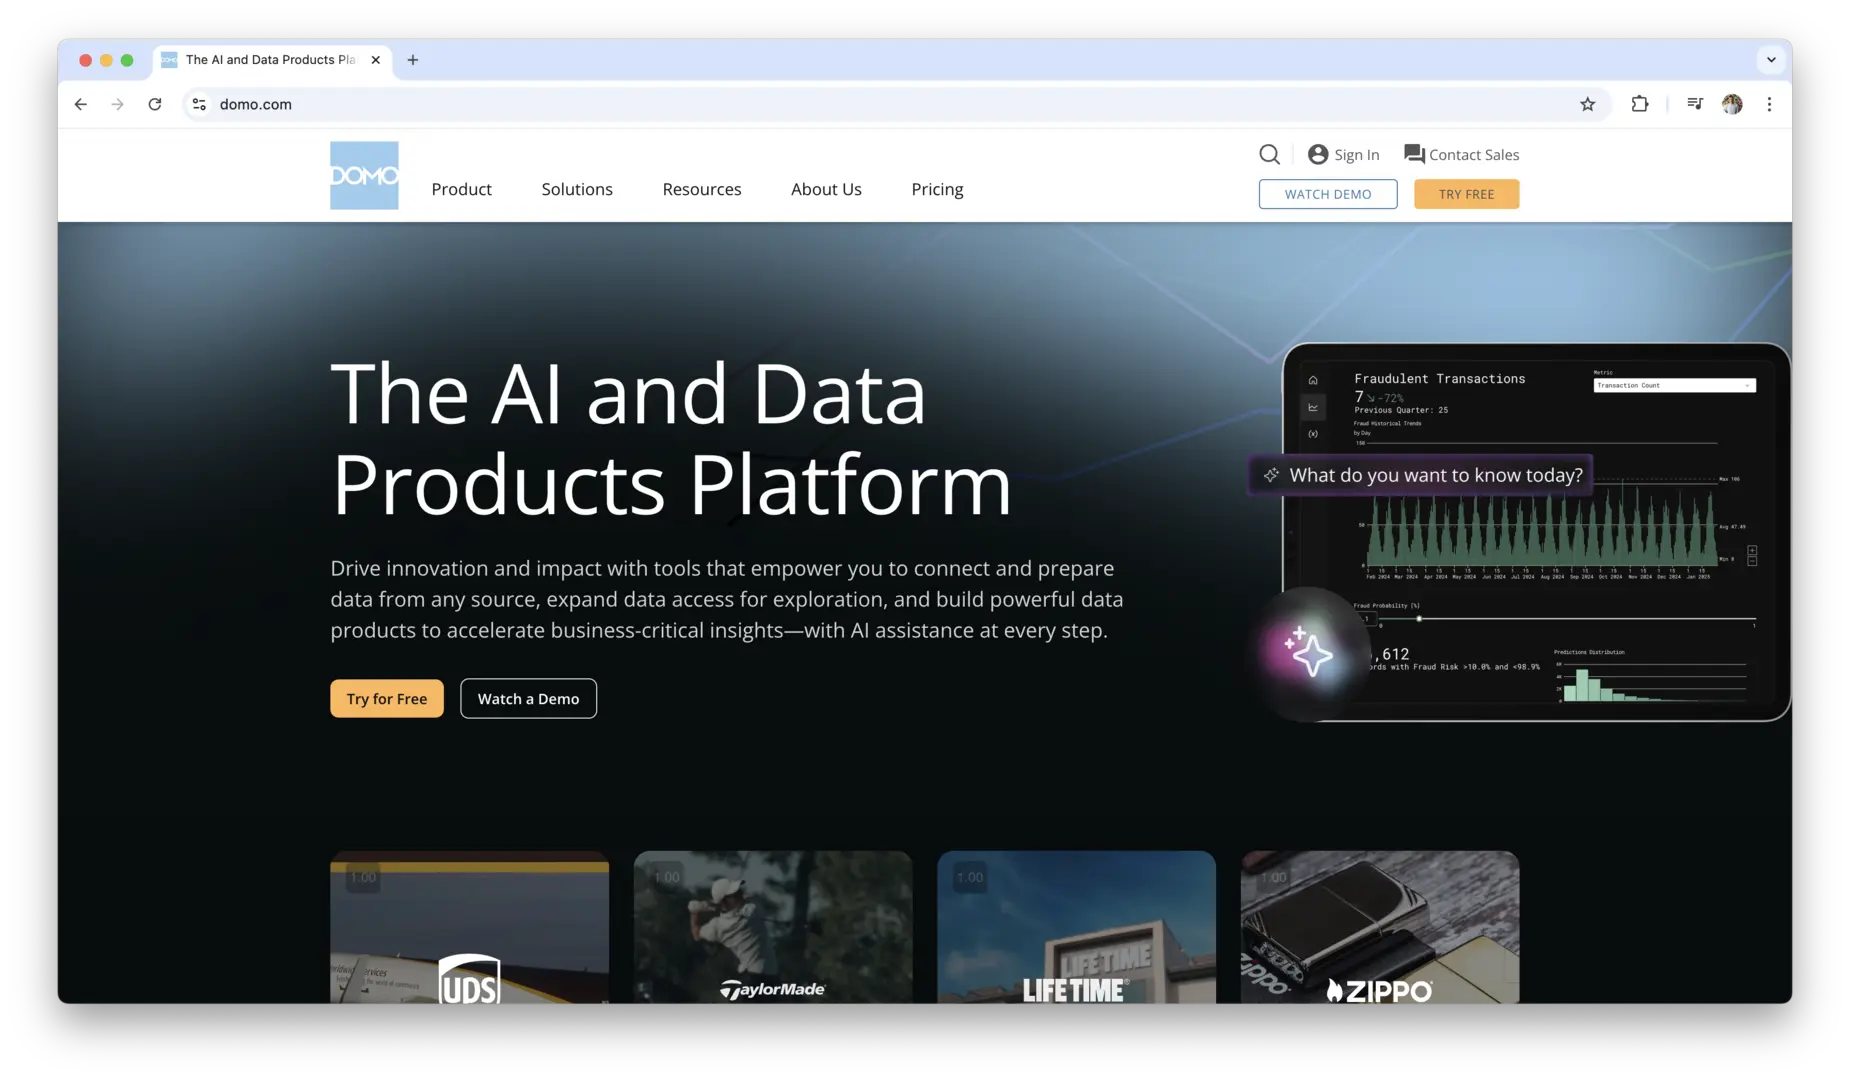
Task: Click the WATCH DEMO header button
Action: tap(1327, 194)
